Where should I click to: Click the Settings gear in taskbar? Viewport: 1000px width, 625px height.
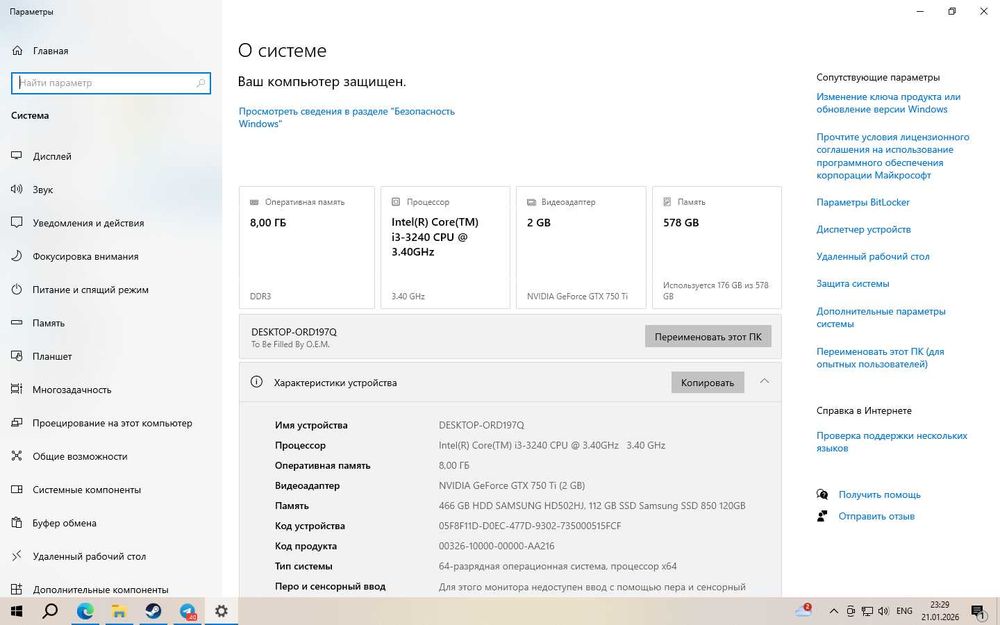click(221, 611)
